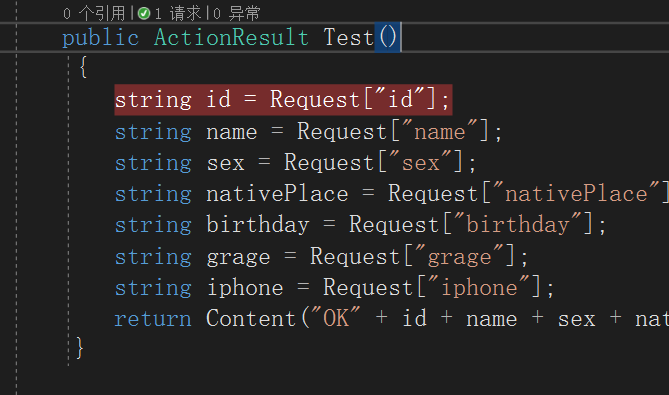Click the Test method name
Screen dimensions: 669x395
click(x=348, y=38)
